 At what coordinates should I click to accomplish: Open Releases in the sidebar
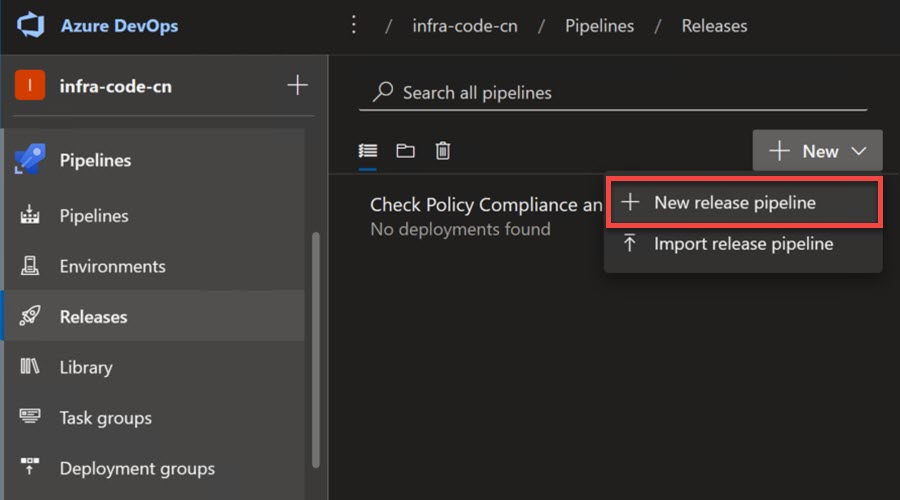(x=93, y=317)
